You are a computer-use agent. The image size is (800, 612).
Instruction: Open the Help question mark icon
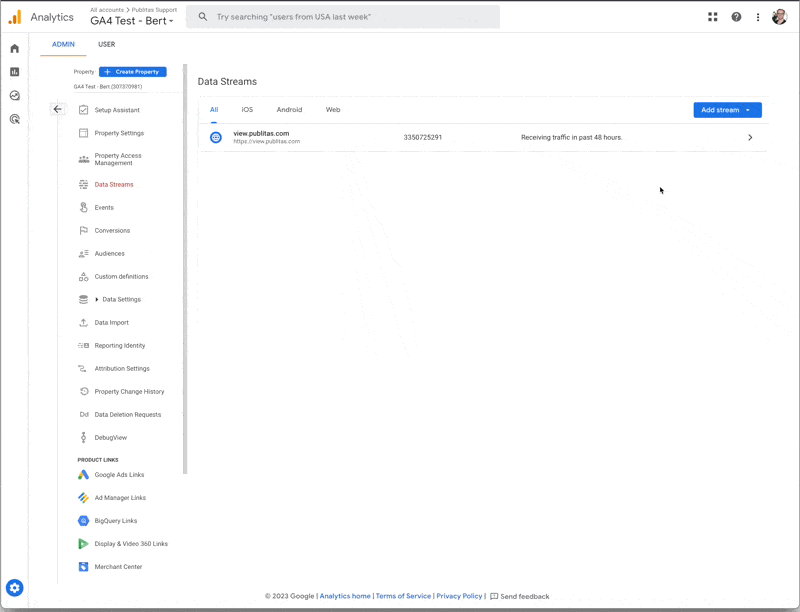click(x=736, y=17)
